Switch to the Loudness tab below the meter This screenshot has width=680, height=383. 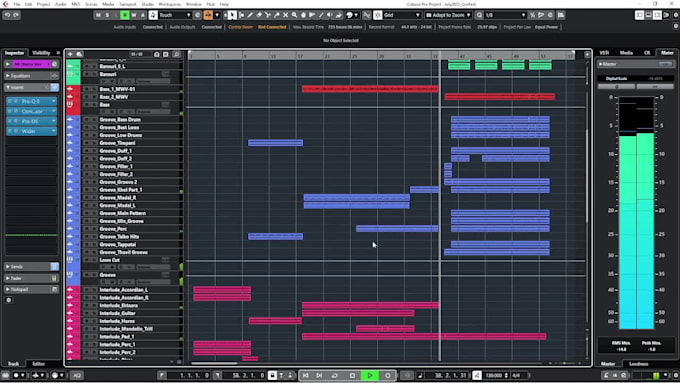tap(638, 364)
